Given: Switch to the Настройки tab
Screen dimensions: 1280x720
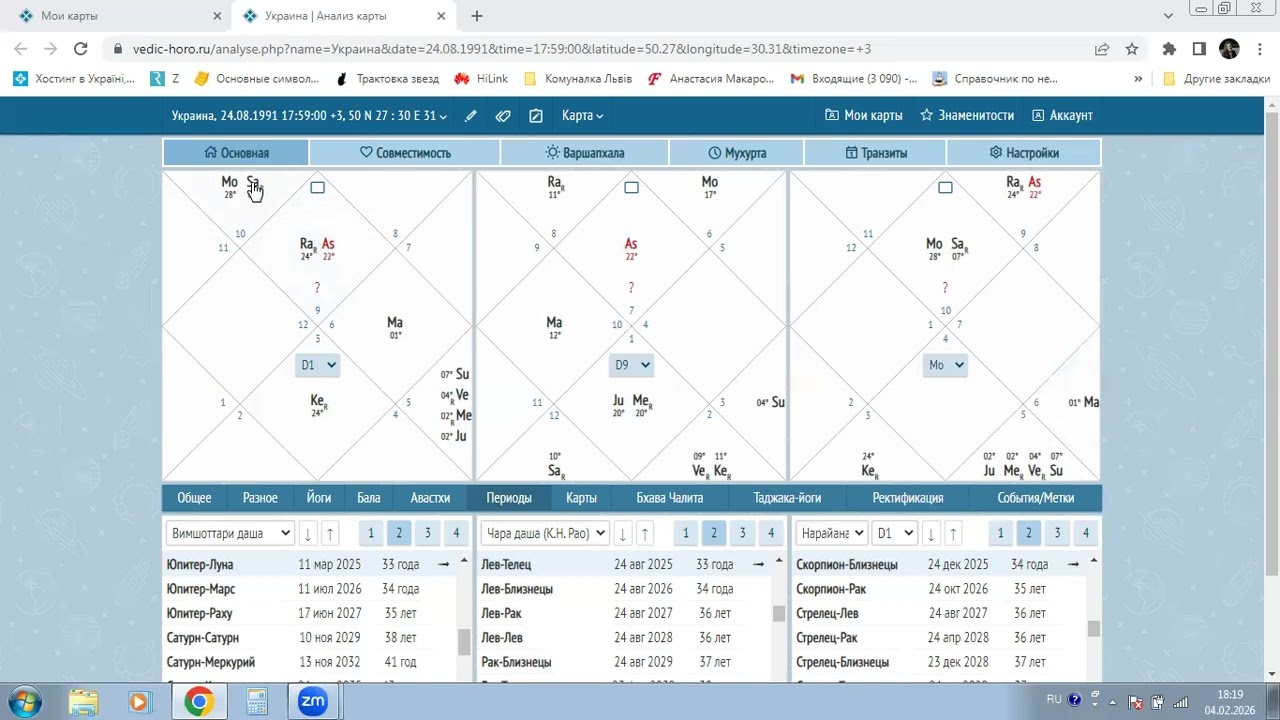Looking at the screenshot, I should (x=1024, y=153).
